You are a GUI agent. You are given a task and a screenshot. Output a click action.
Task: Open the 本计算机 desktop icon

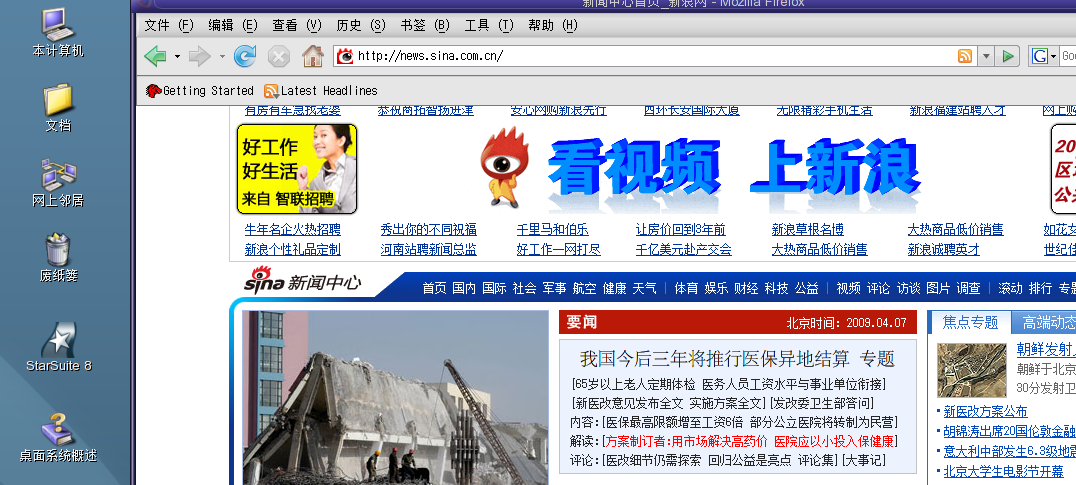click(x=58, y=32)
